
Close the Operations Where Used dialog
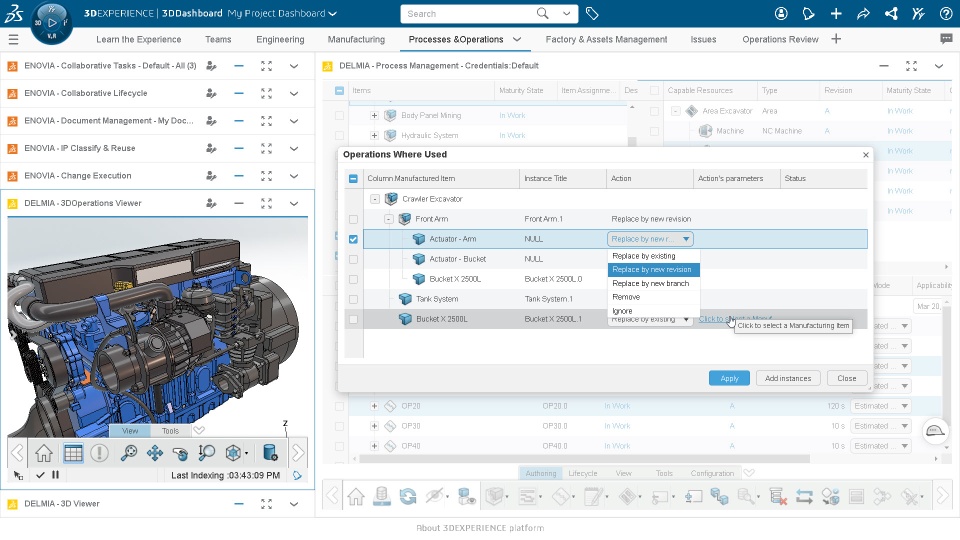coord(866,155)
